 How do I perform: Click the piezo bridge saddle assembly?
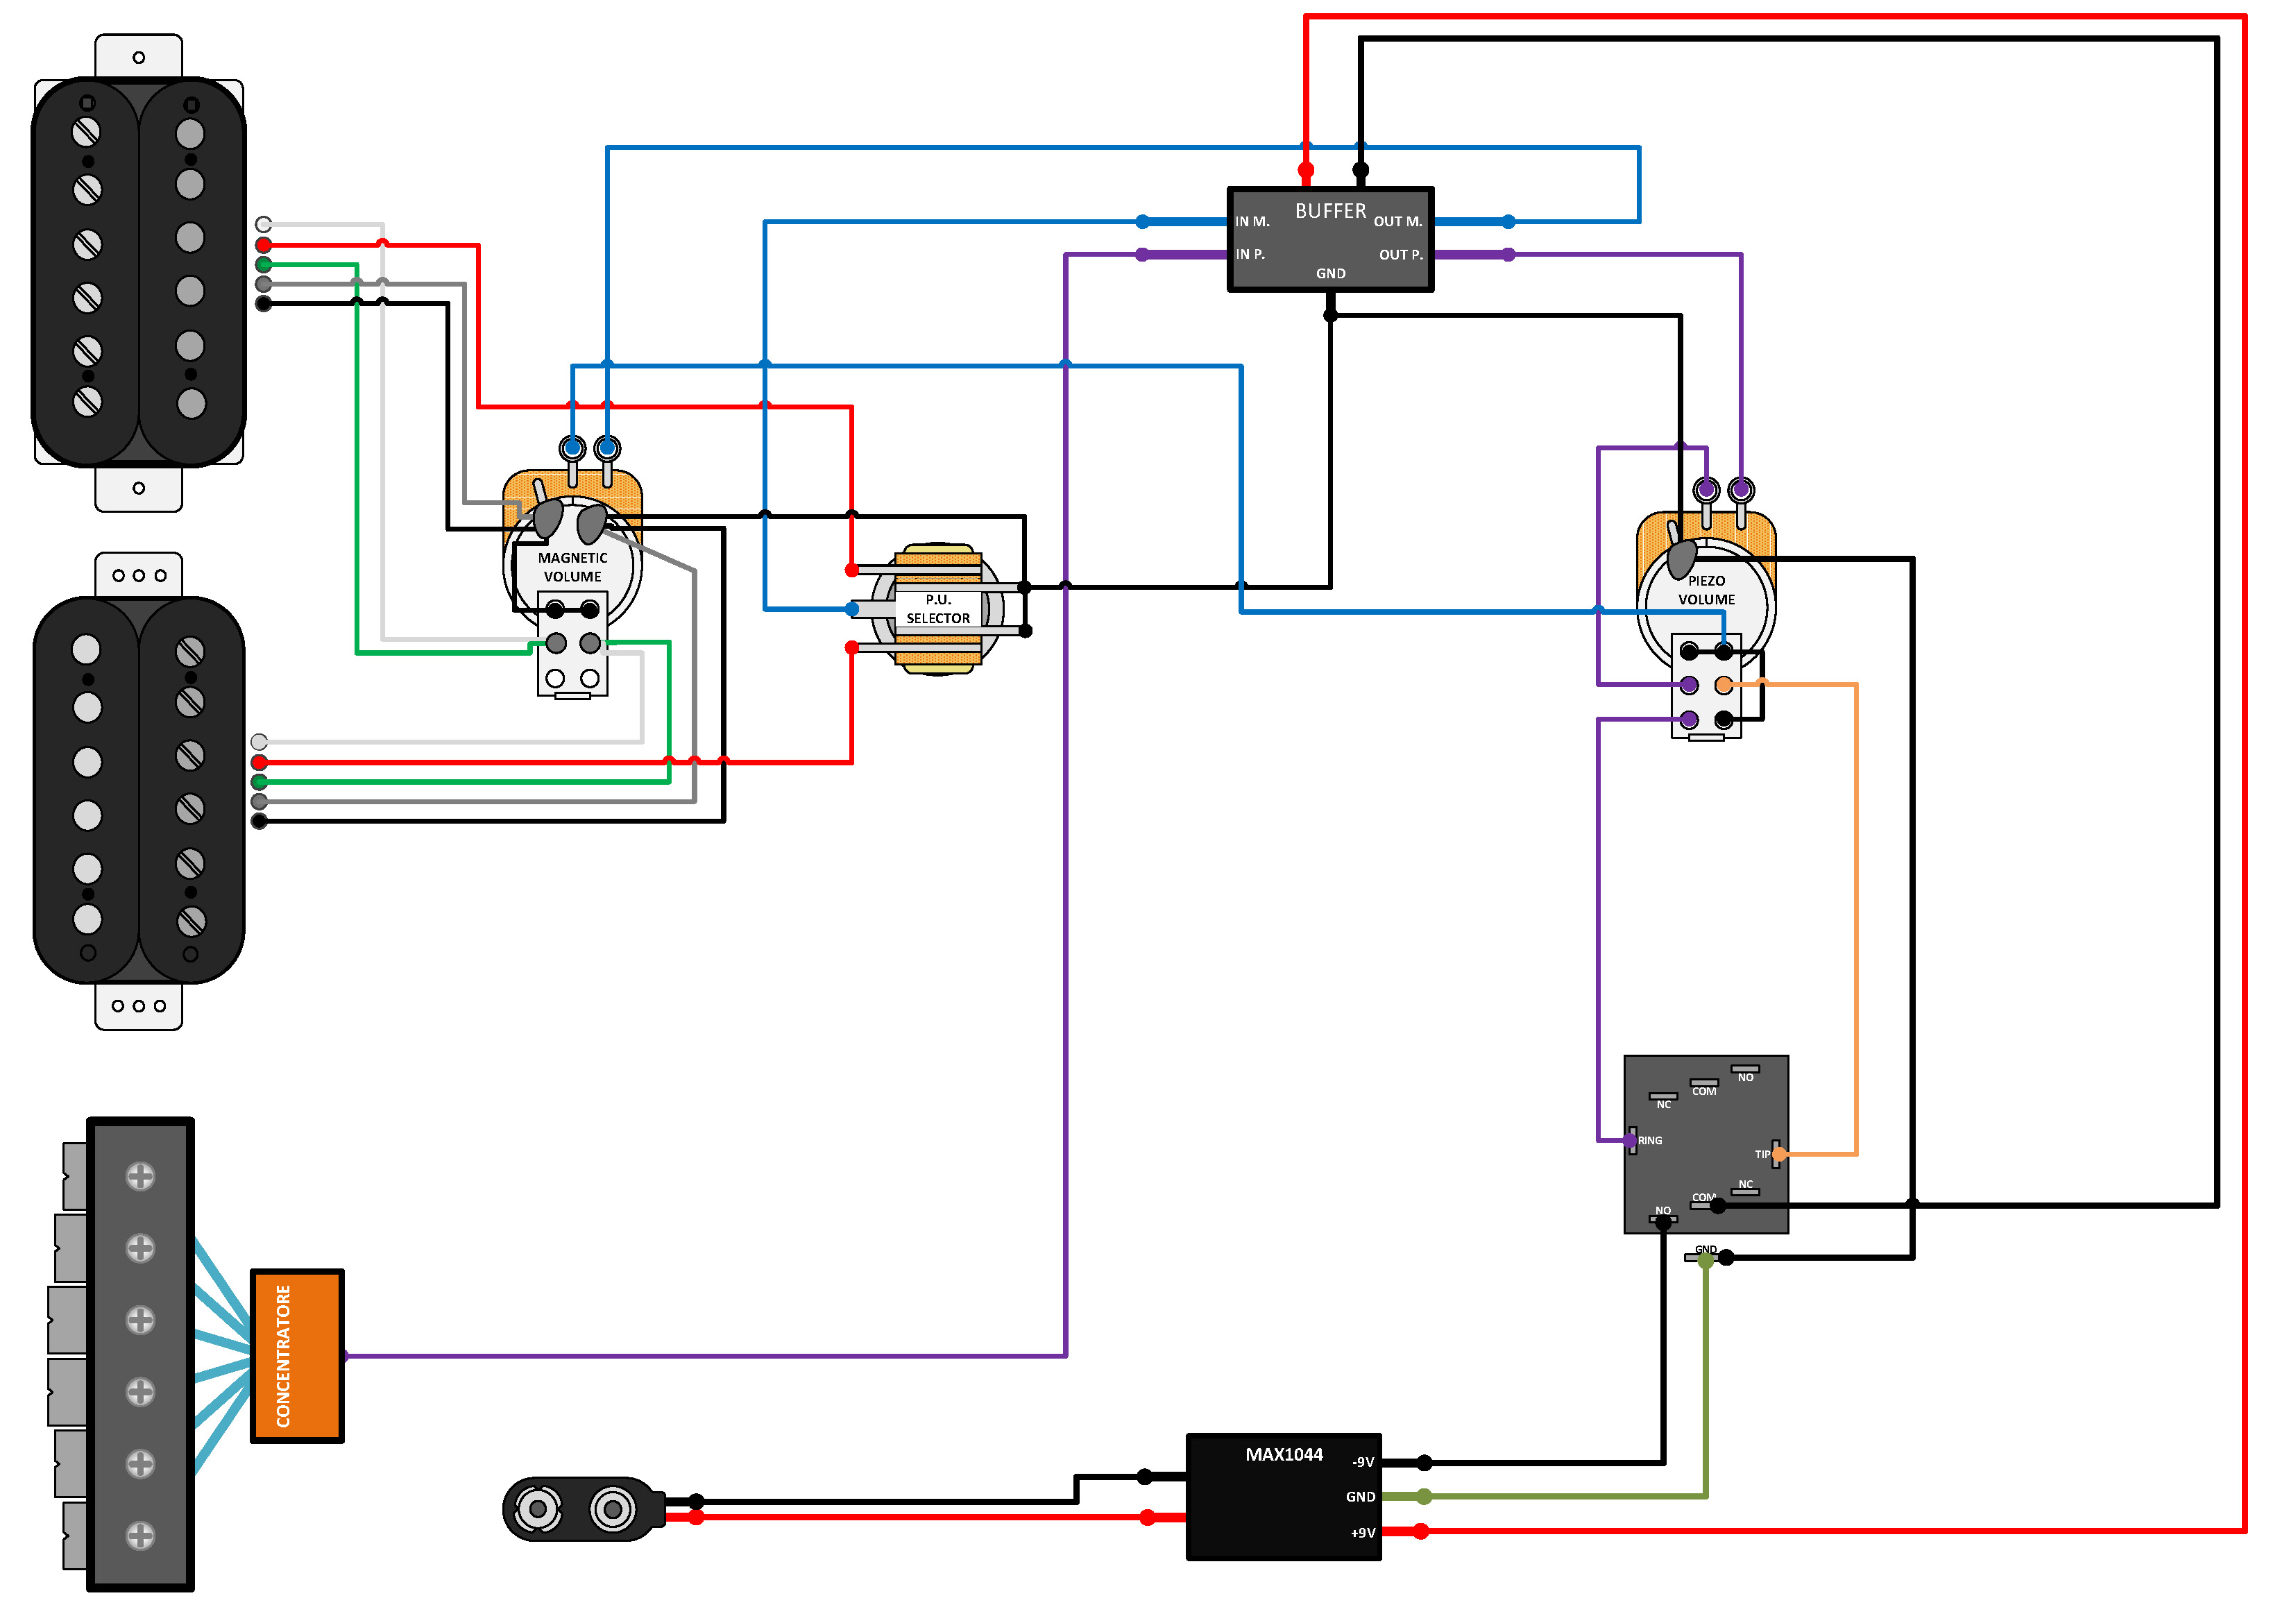coord(139,1354)
